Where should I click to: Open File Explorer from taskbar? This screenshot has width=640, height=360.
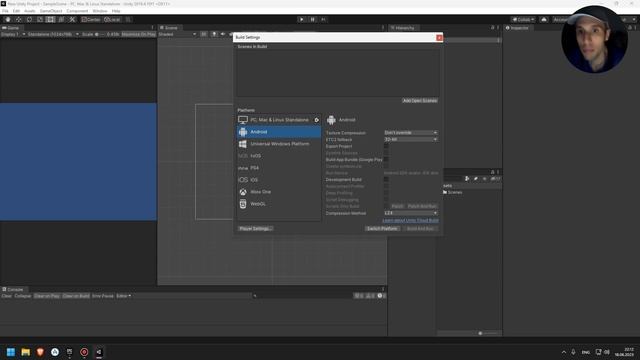[25, 352]
